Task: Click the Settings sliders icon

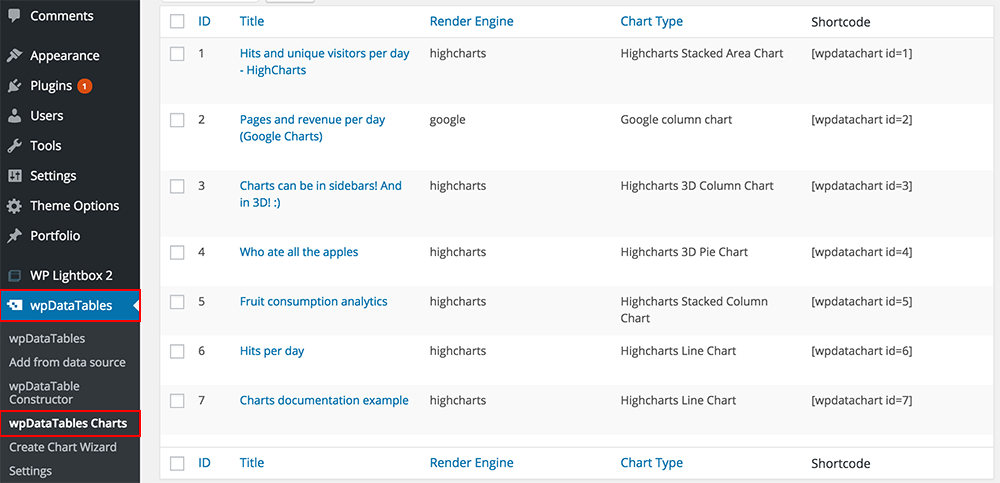Action: pos(14,175)
